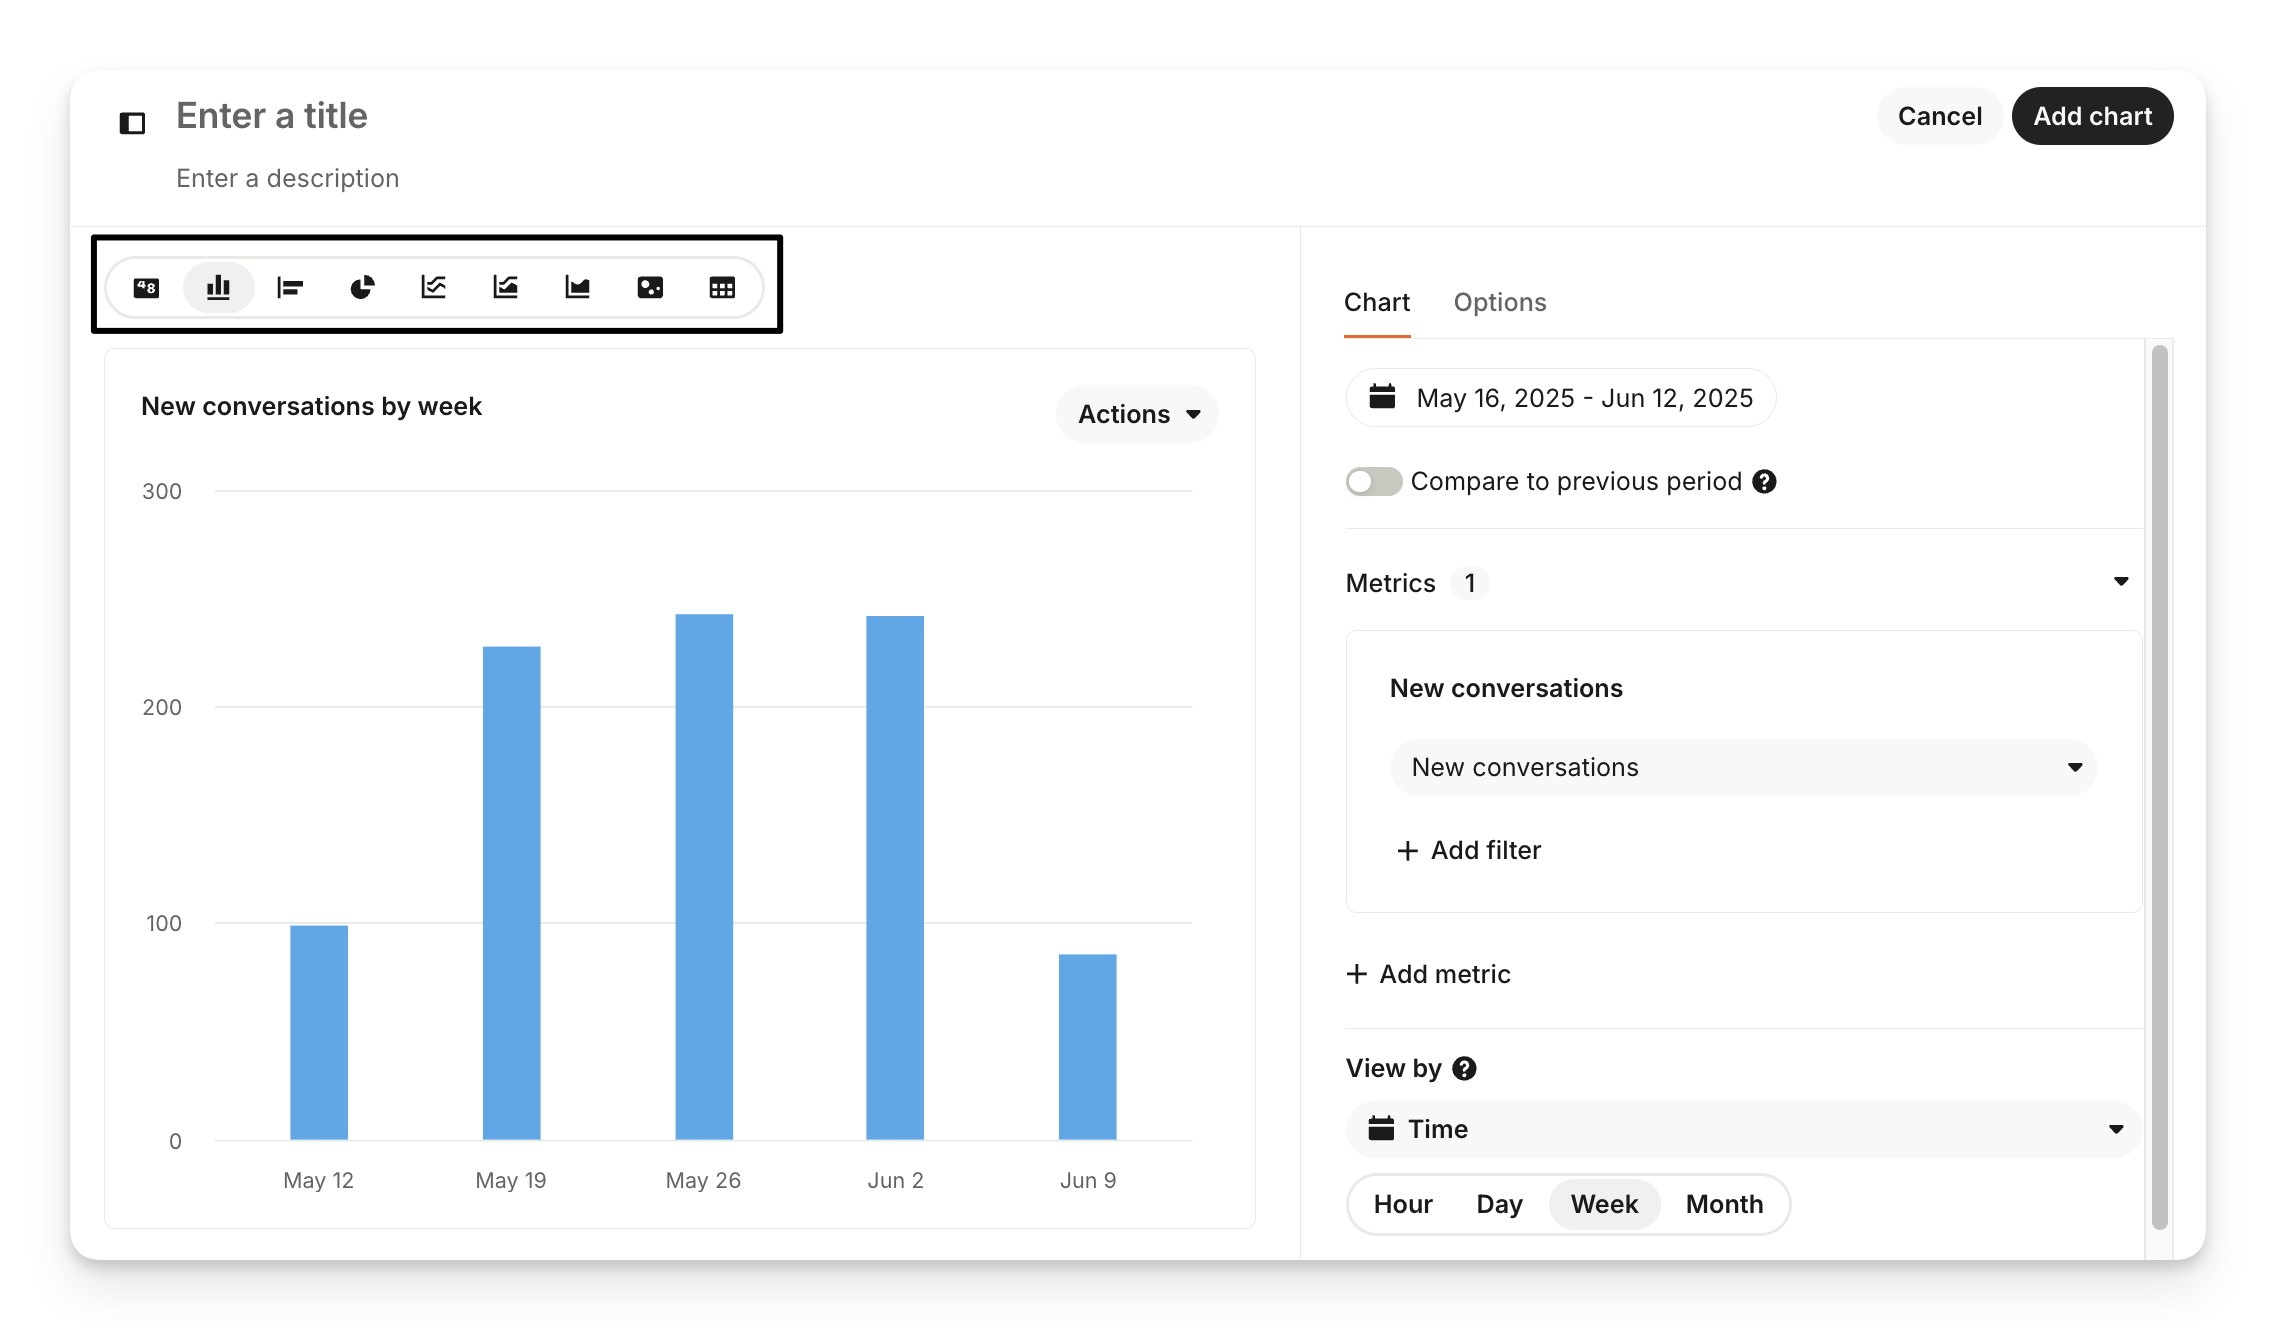
Task: Switch to the Options tab
Action: (x=1499, y=302)
